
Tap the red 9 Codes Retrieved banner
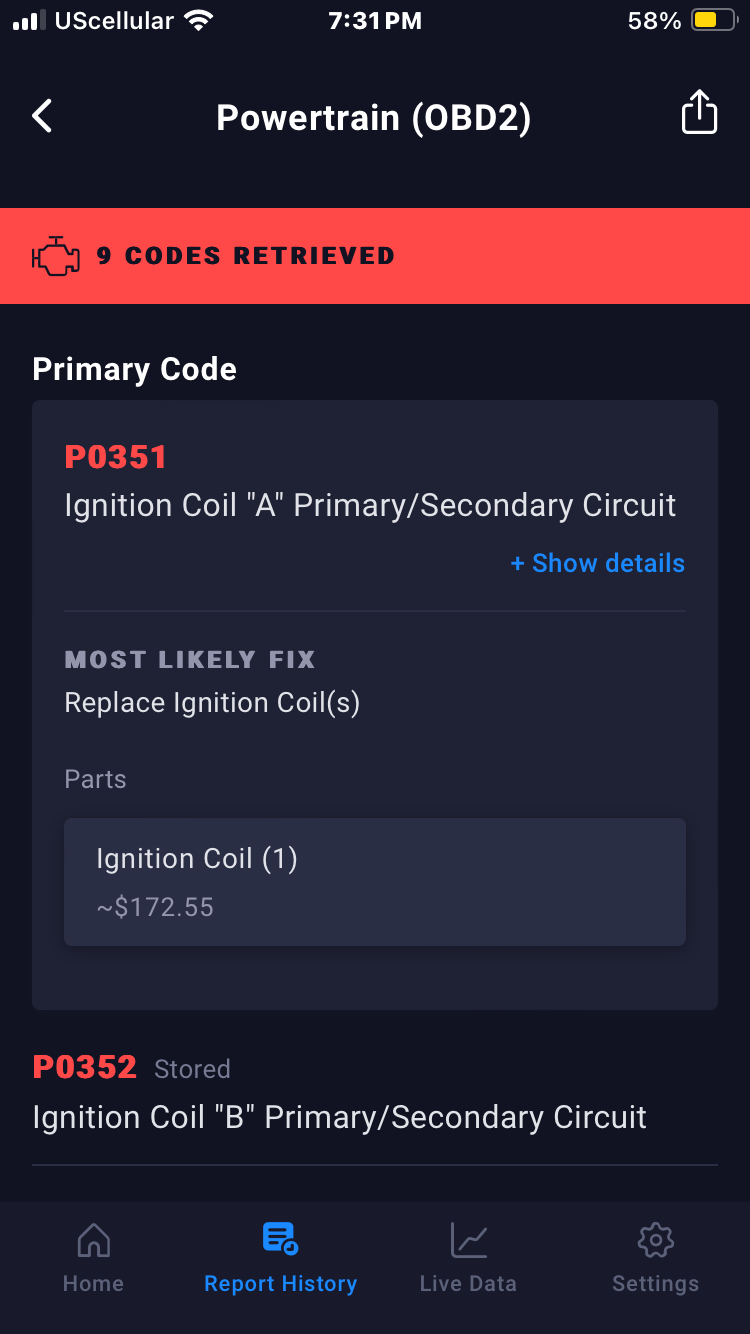point(374,256)
